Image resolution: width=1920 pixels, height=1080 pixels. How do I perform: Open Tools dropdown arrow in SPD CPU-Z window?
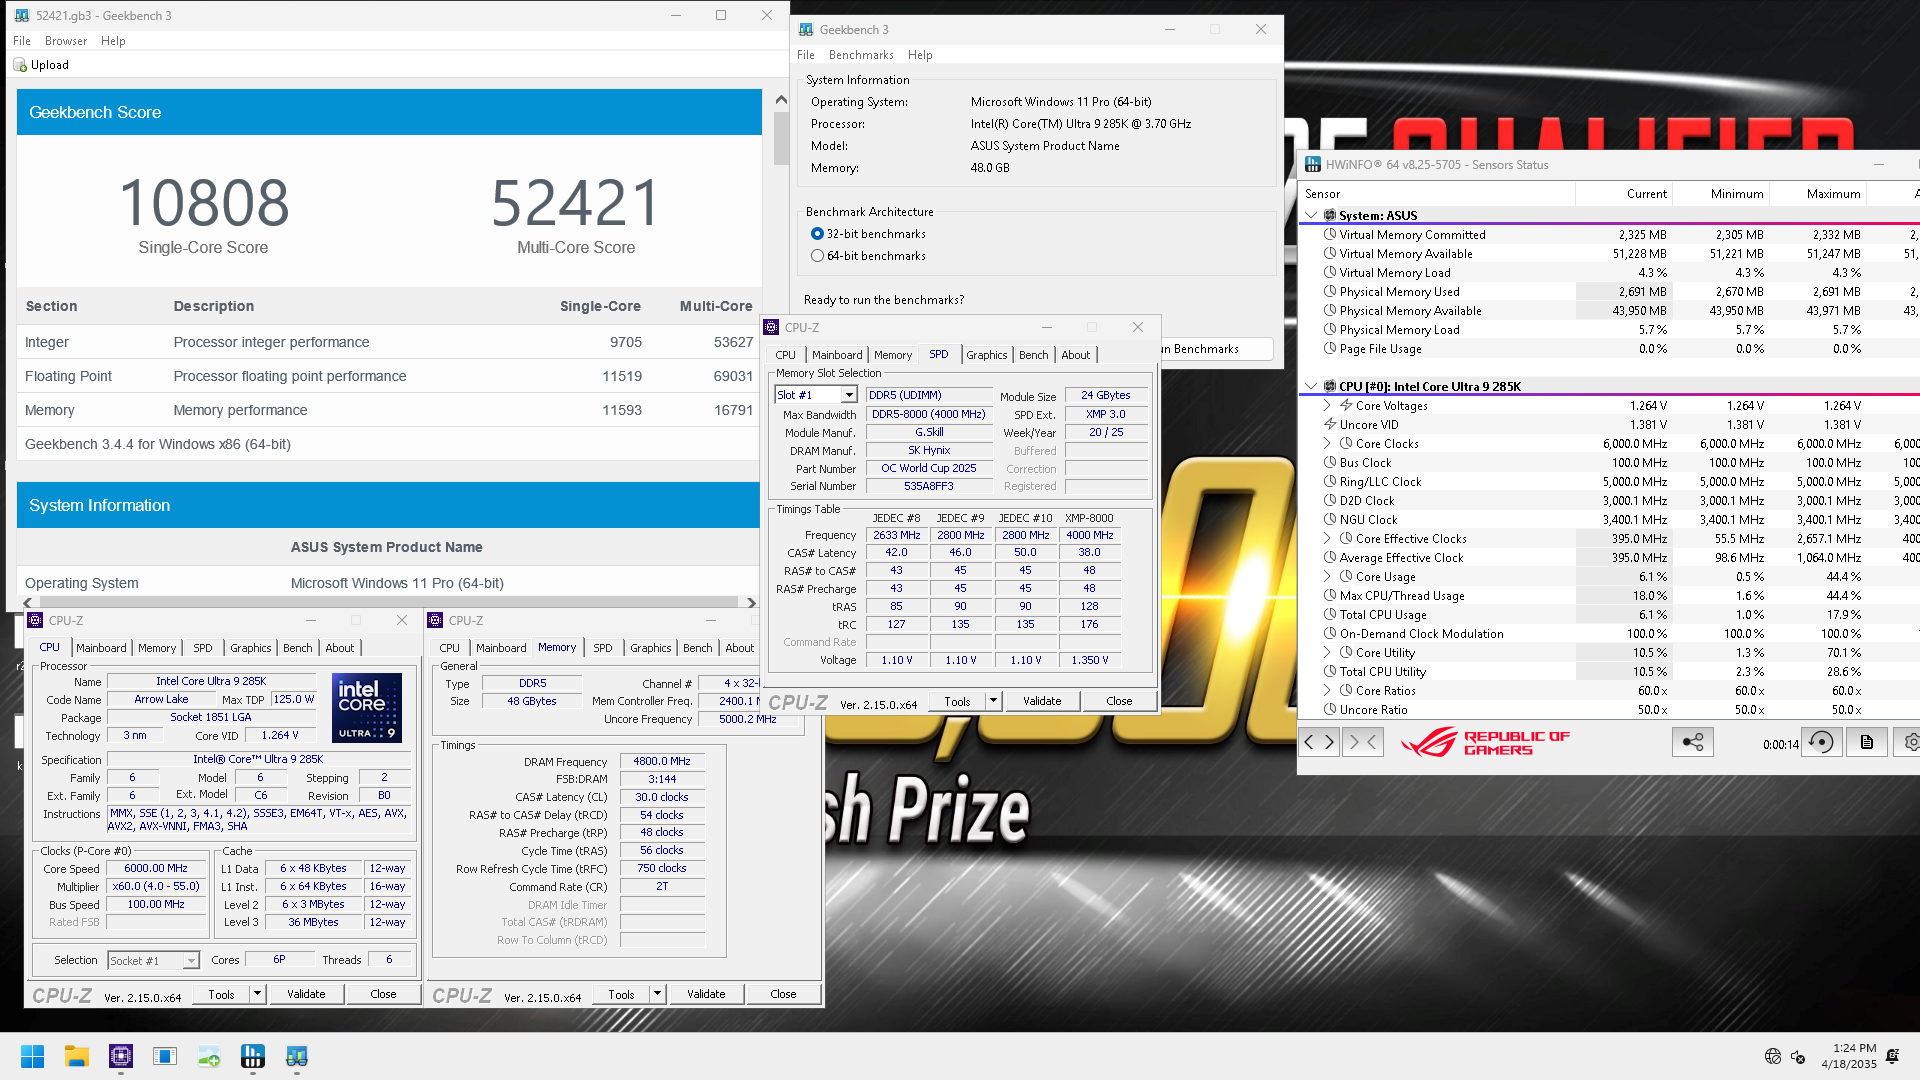993,702
